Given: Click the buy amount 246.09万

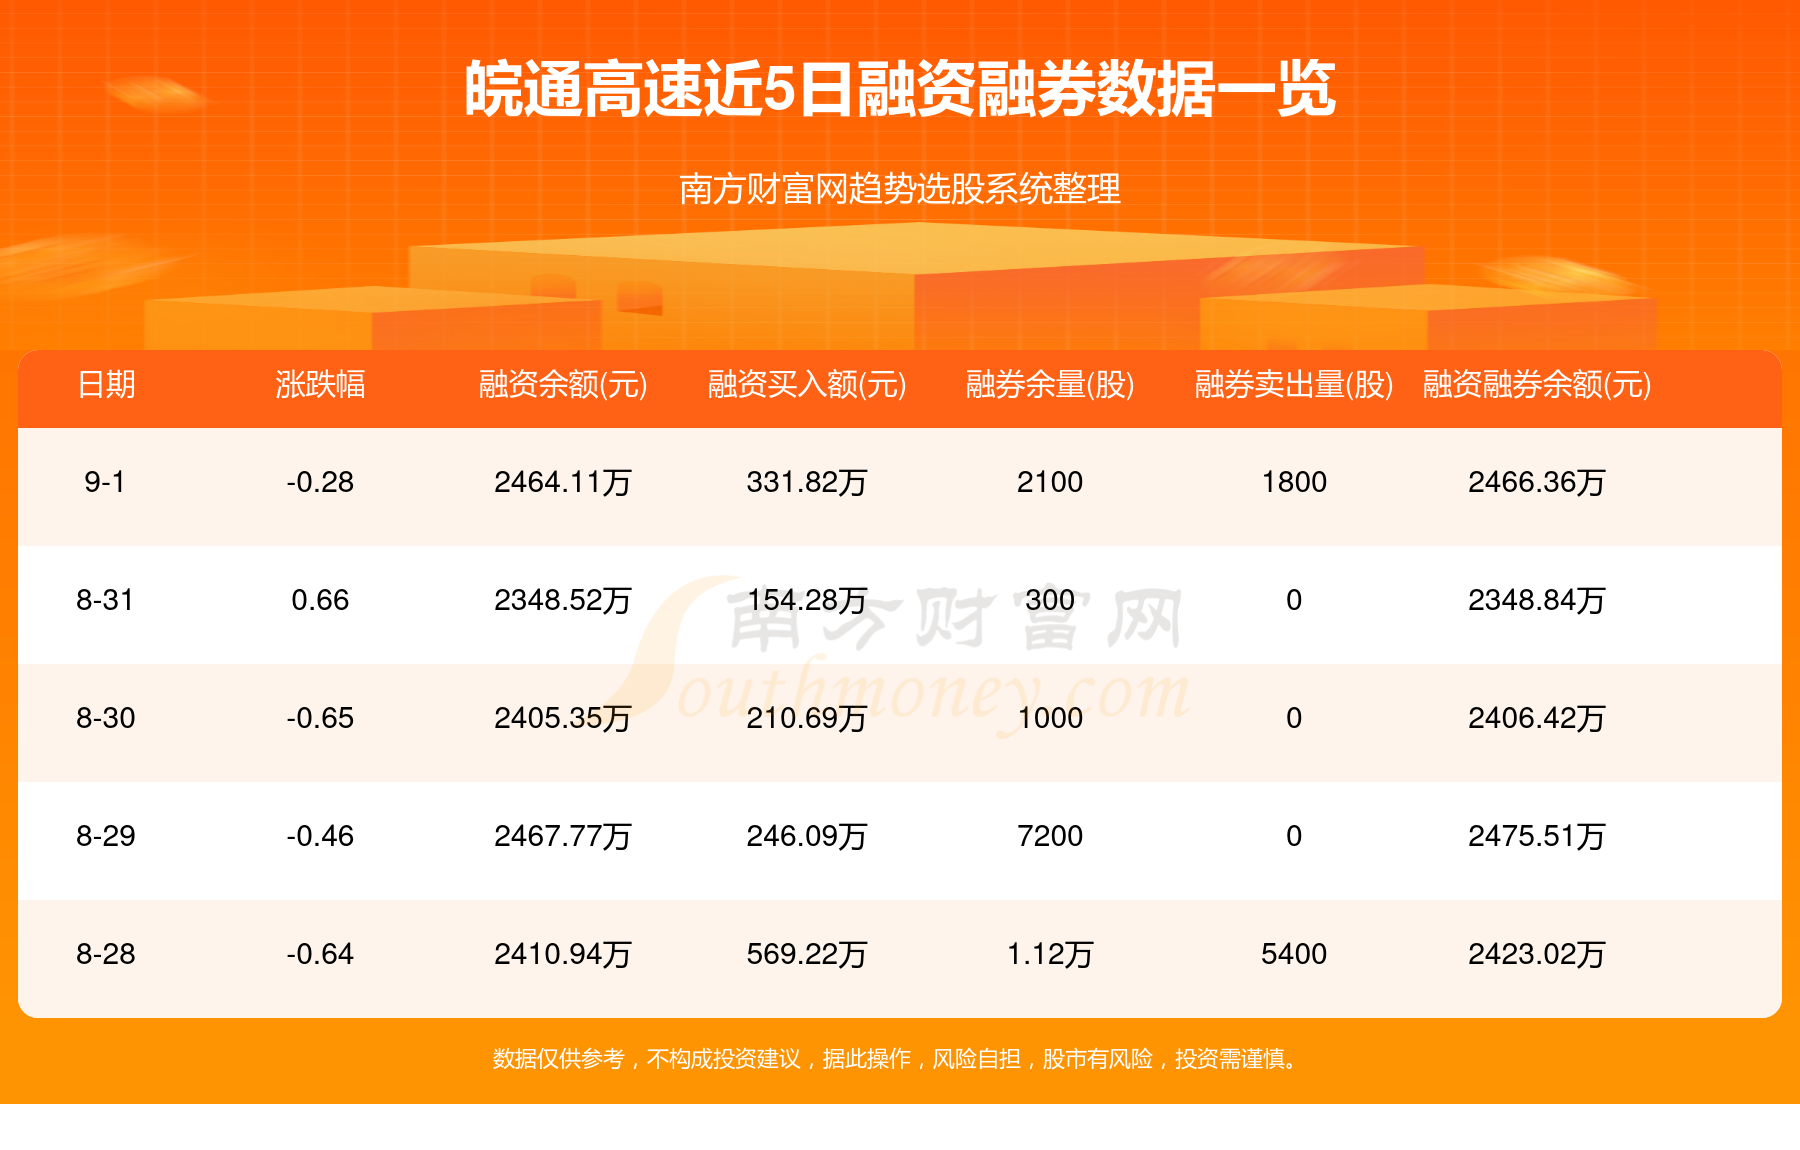Looking at the screenshot, I should pyautogui.click(x=807, y=836).
